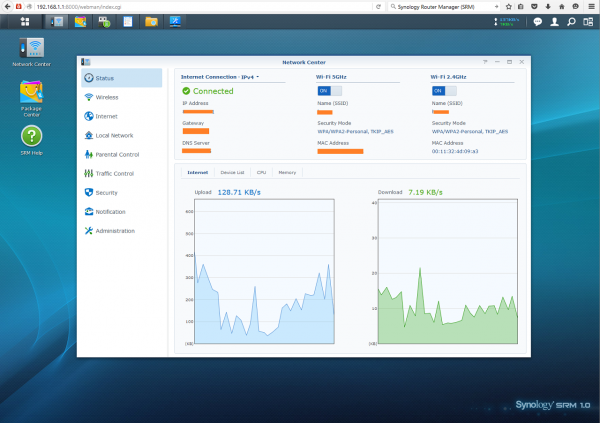
Task: Click the Wi-Fi 5GHz Security Mode value
Action: point(355,132)
